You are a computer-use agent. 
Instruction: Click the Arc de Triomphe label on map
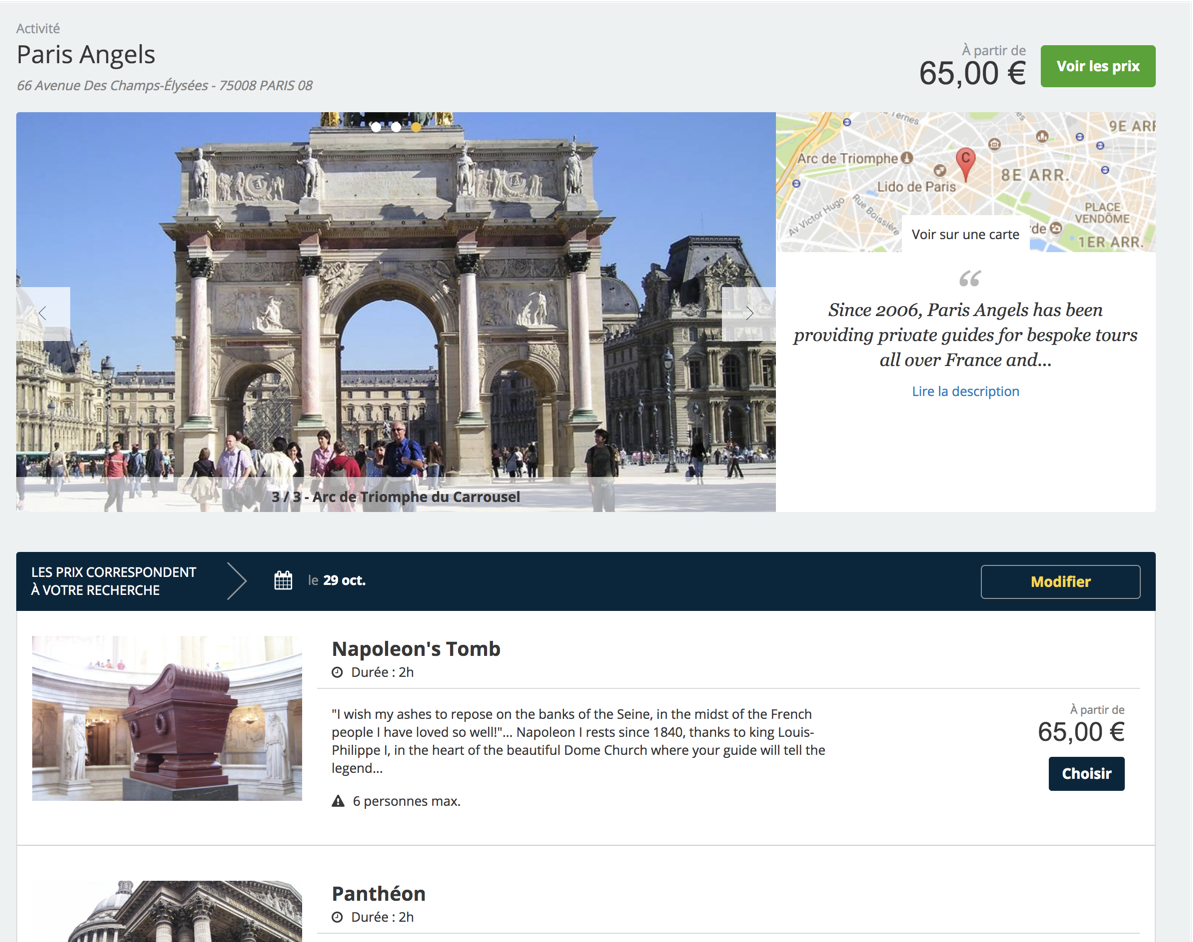[848, 158]
